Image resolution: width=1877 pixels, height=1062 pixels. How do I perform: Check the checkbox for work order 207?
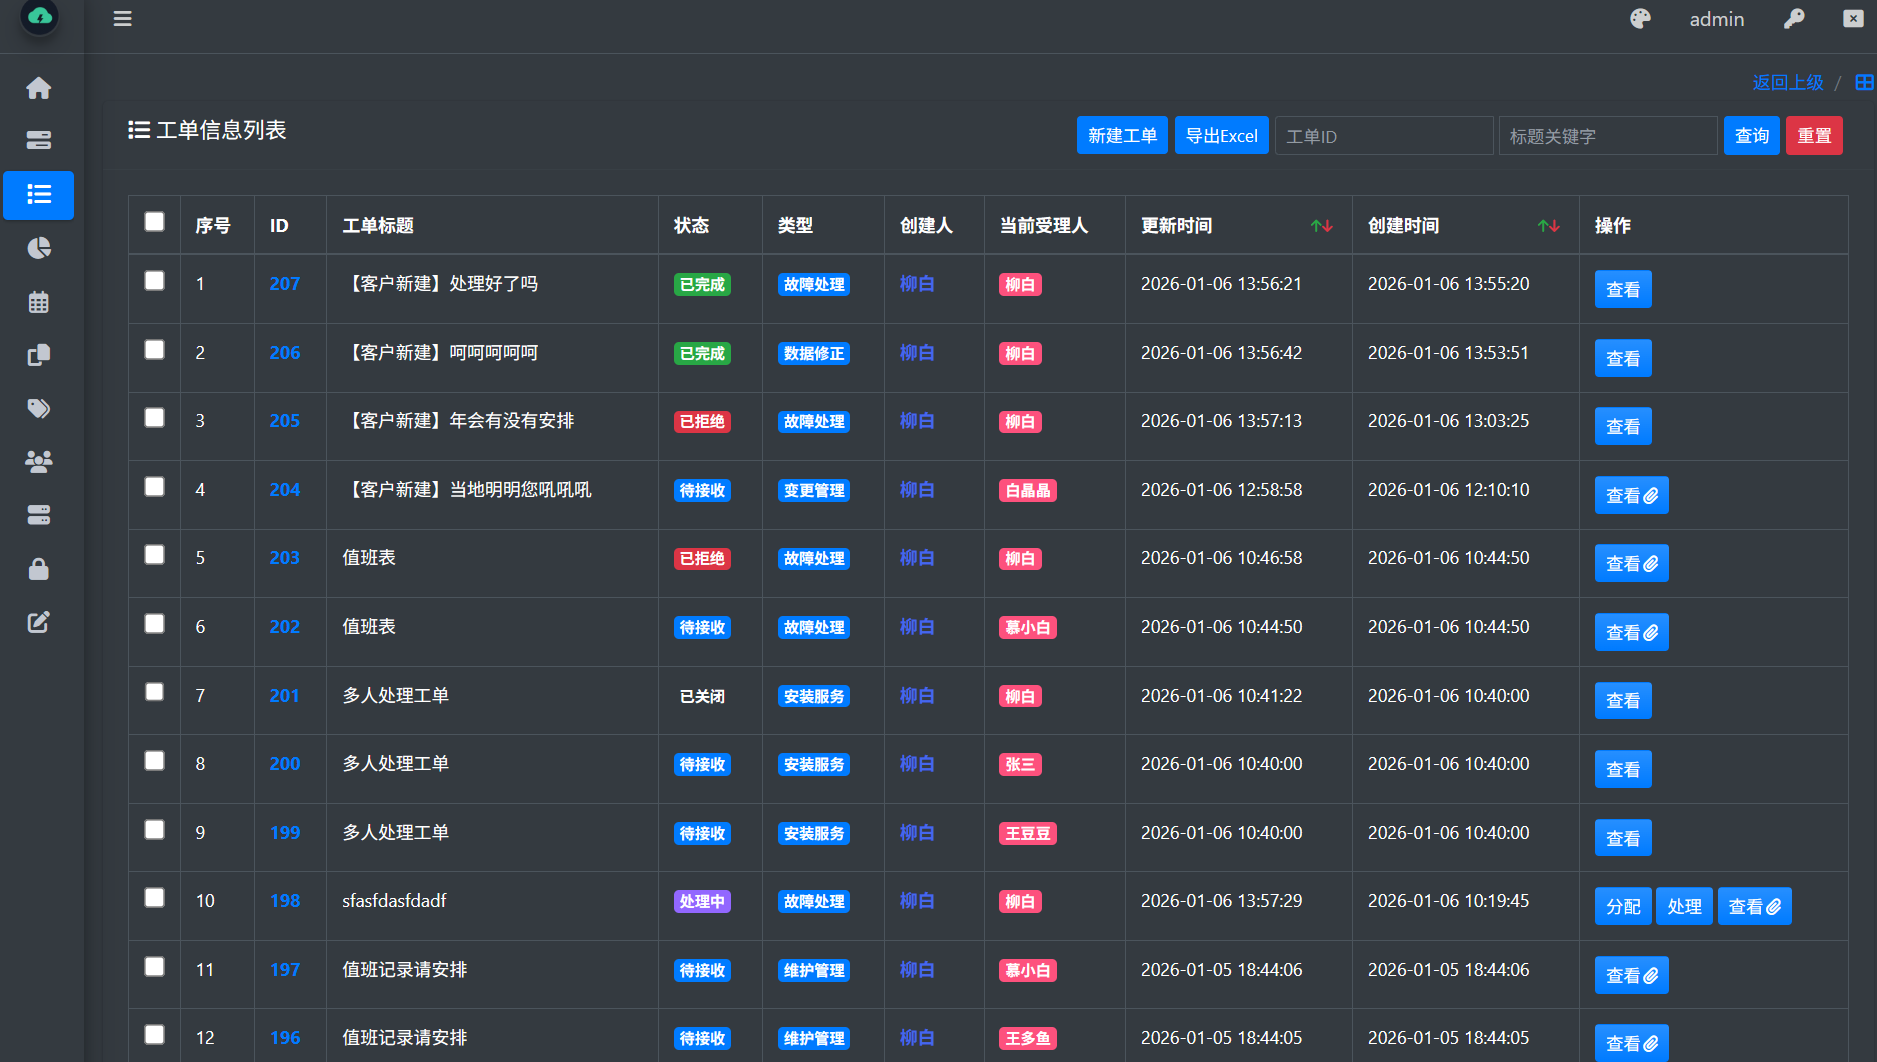click(x=154, y=281)
